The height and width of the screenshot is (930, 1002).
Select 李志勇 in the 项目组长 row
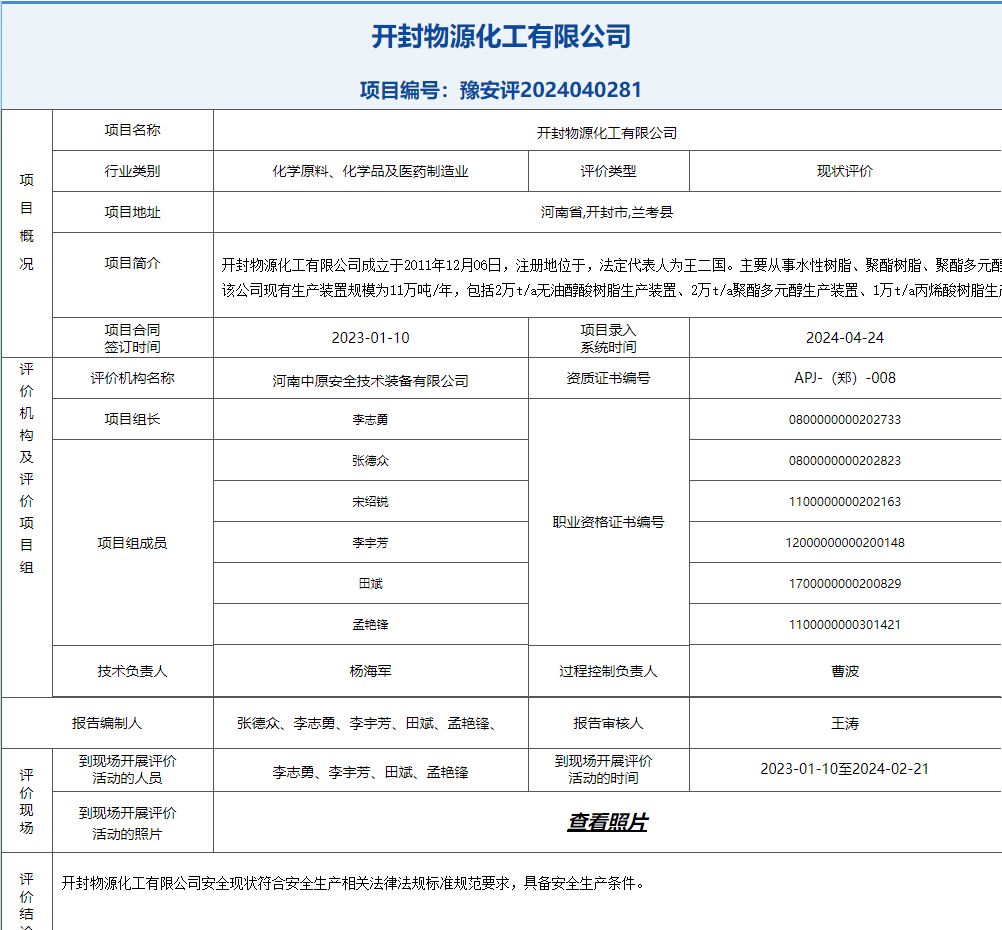(371, 420)
